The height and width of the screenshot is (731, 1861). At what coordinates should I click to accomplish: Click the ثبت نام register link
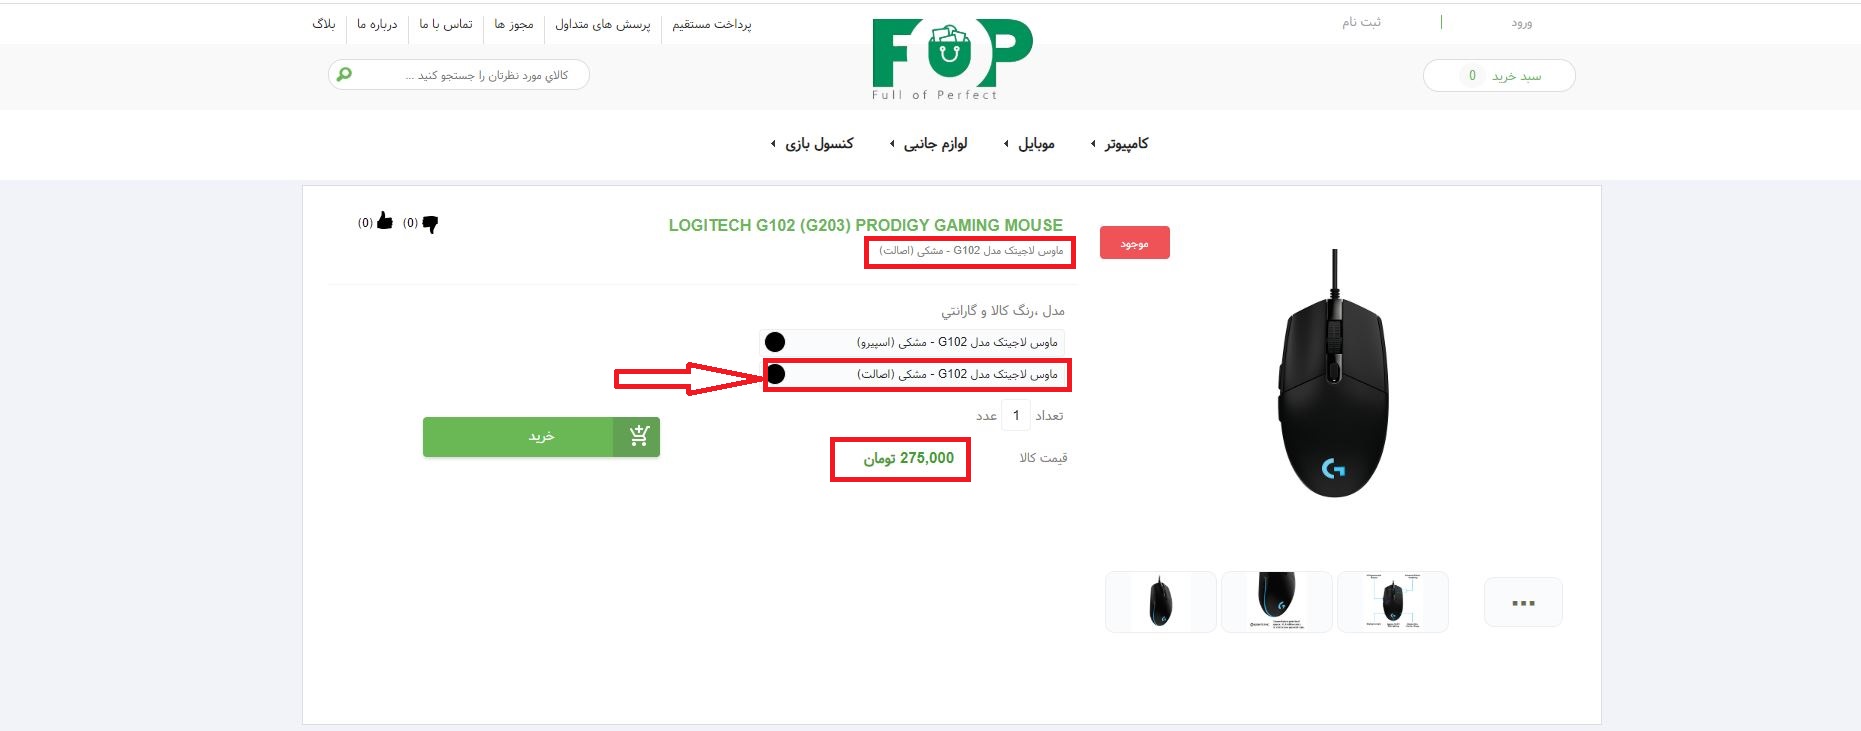pyautogui.click(x=1361, y=22)
